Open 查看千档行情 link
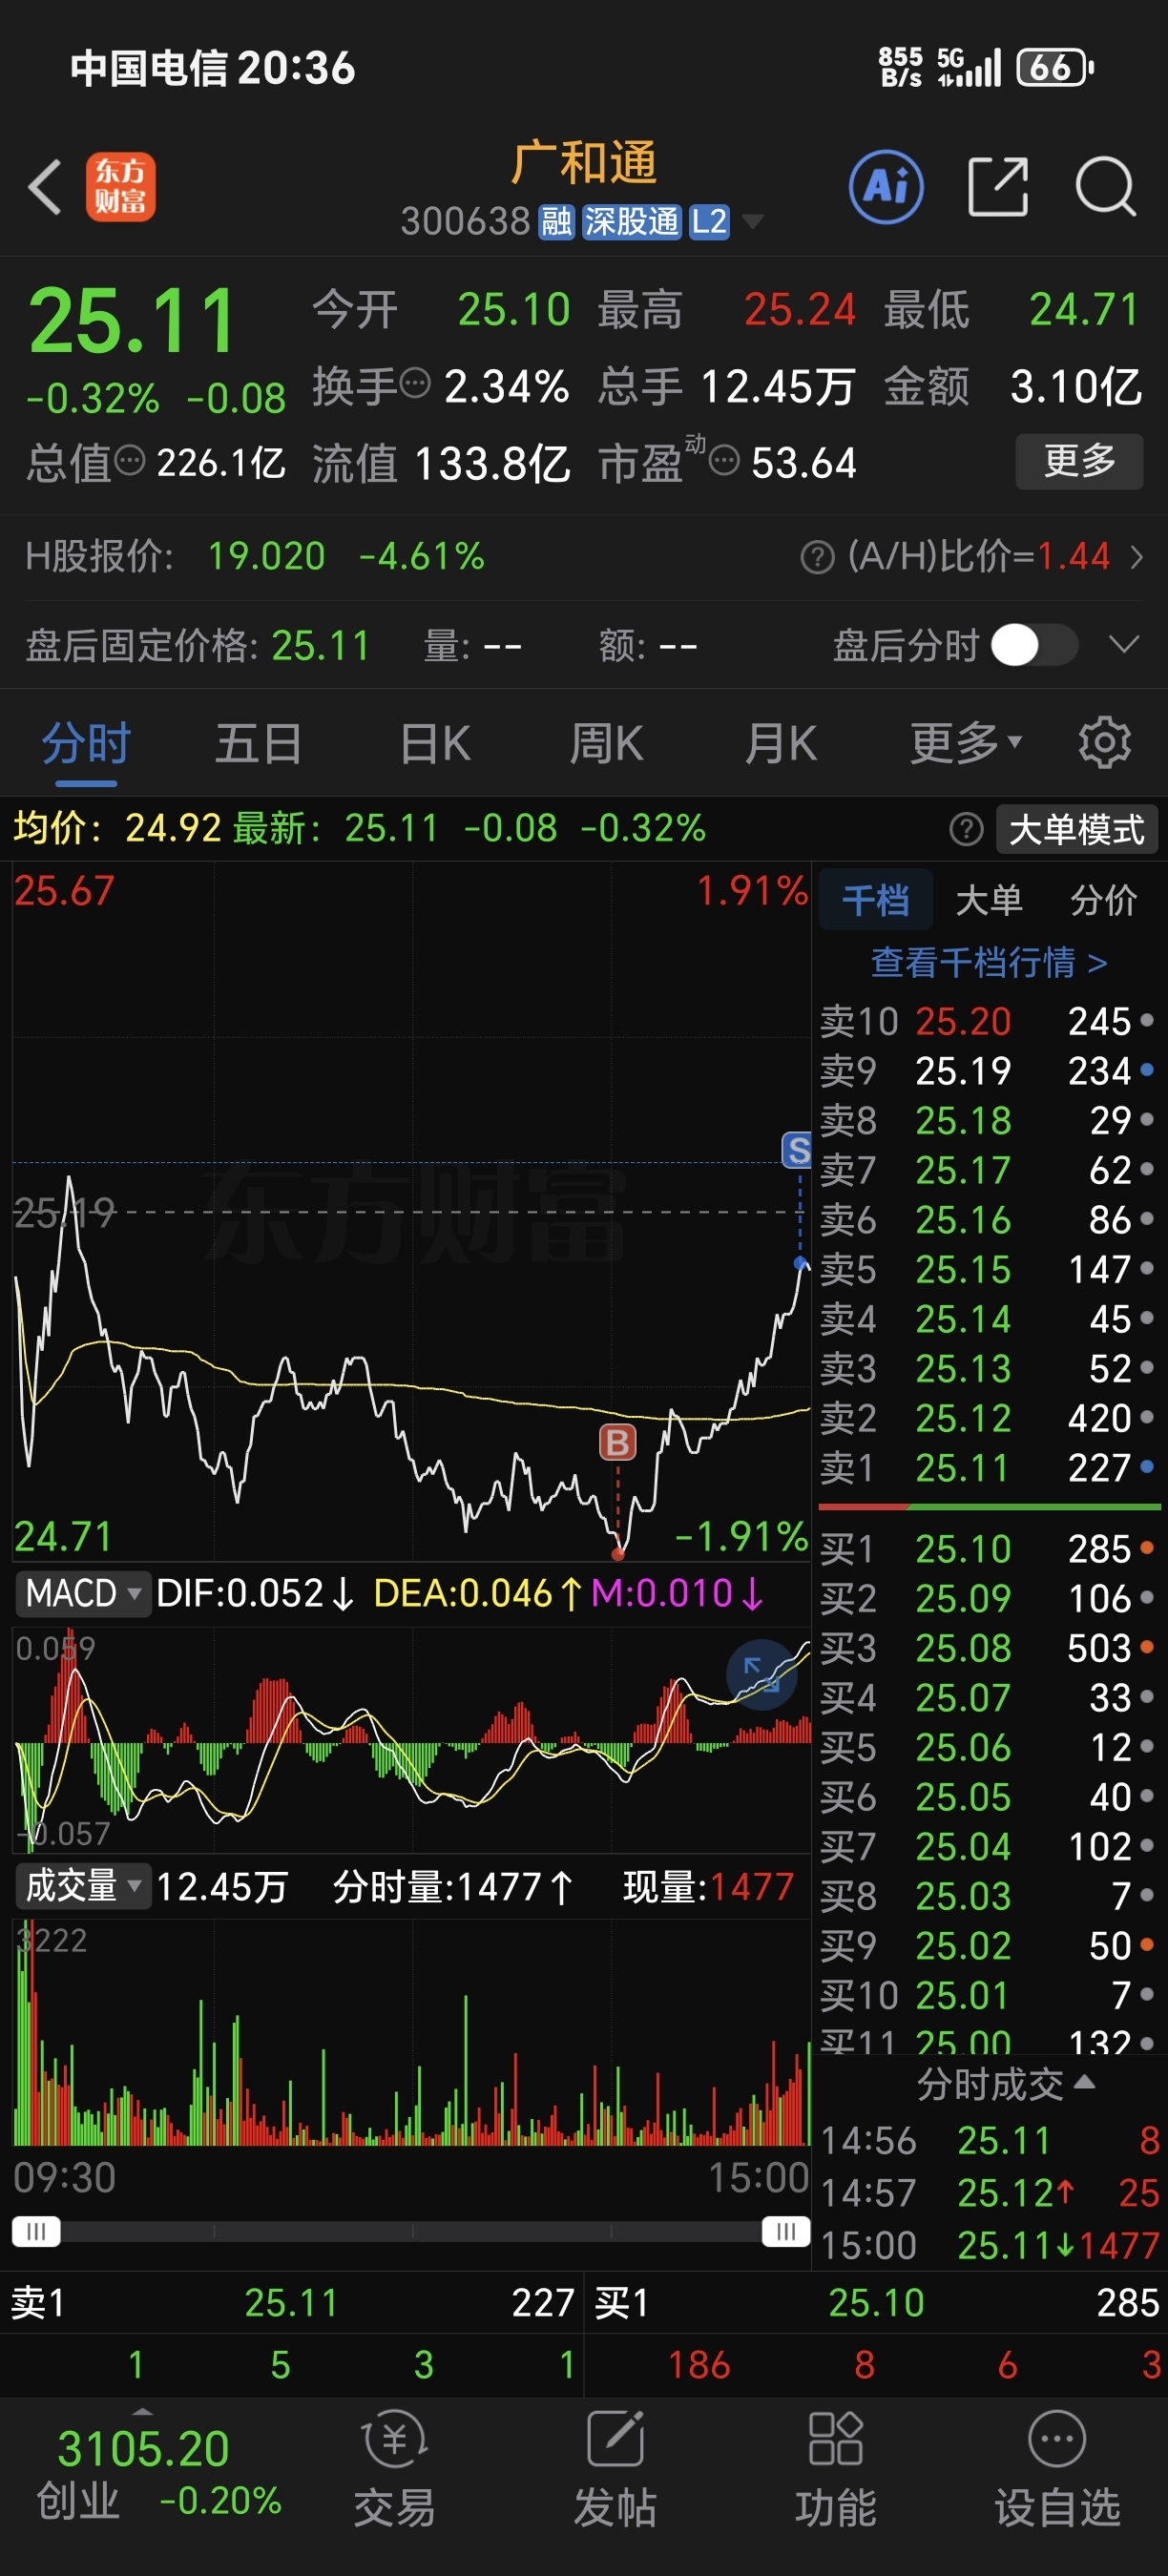Image resolution: width=1168 pixels, height=2576 pixels. [988, 962]
